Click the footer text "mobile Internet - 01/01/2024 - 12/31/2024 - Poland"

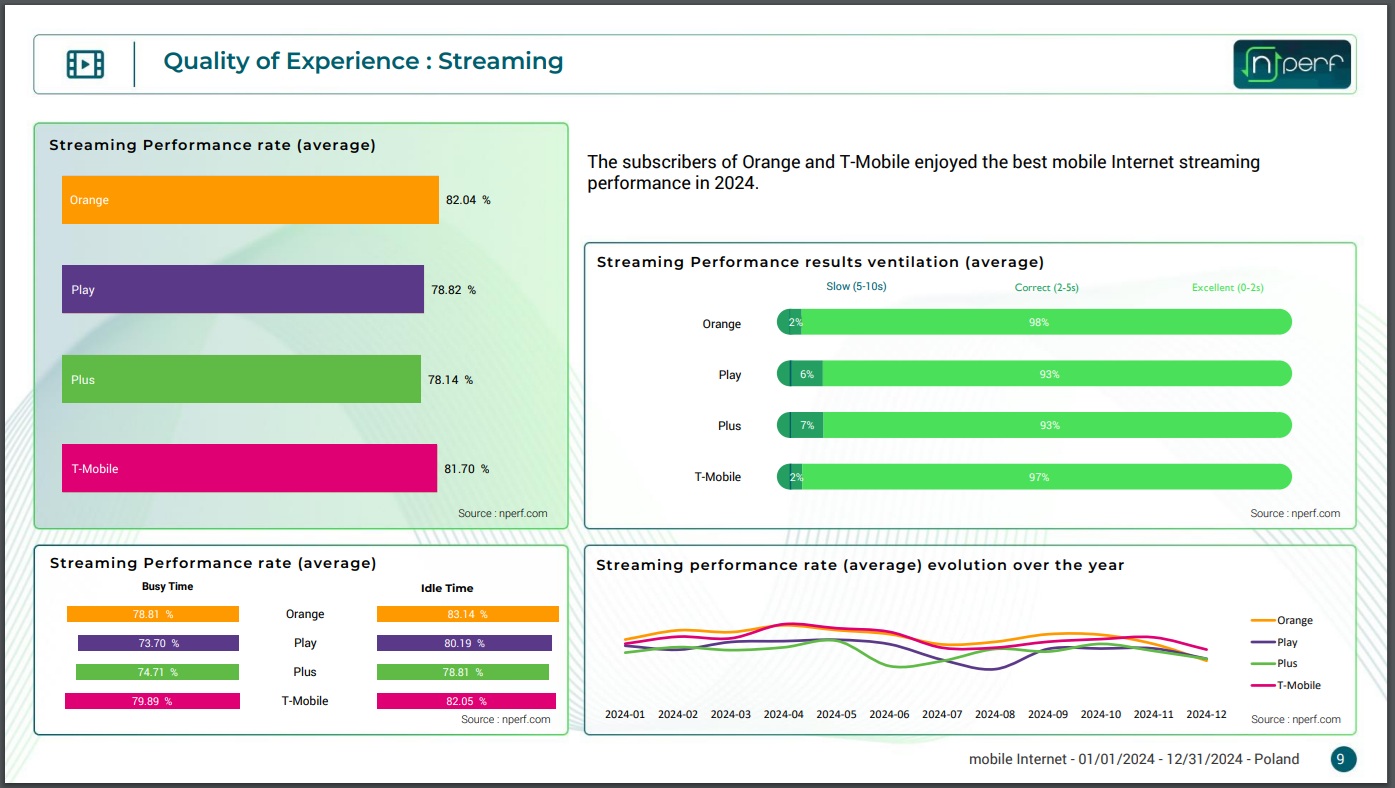[1134, 759]
